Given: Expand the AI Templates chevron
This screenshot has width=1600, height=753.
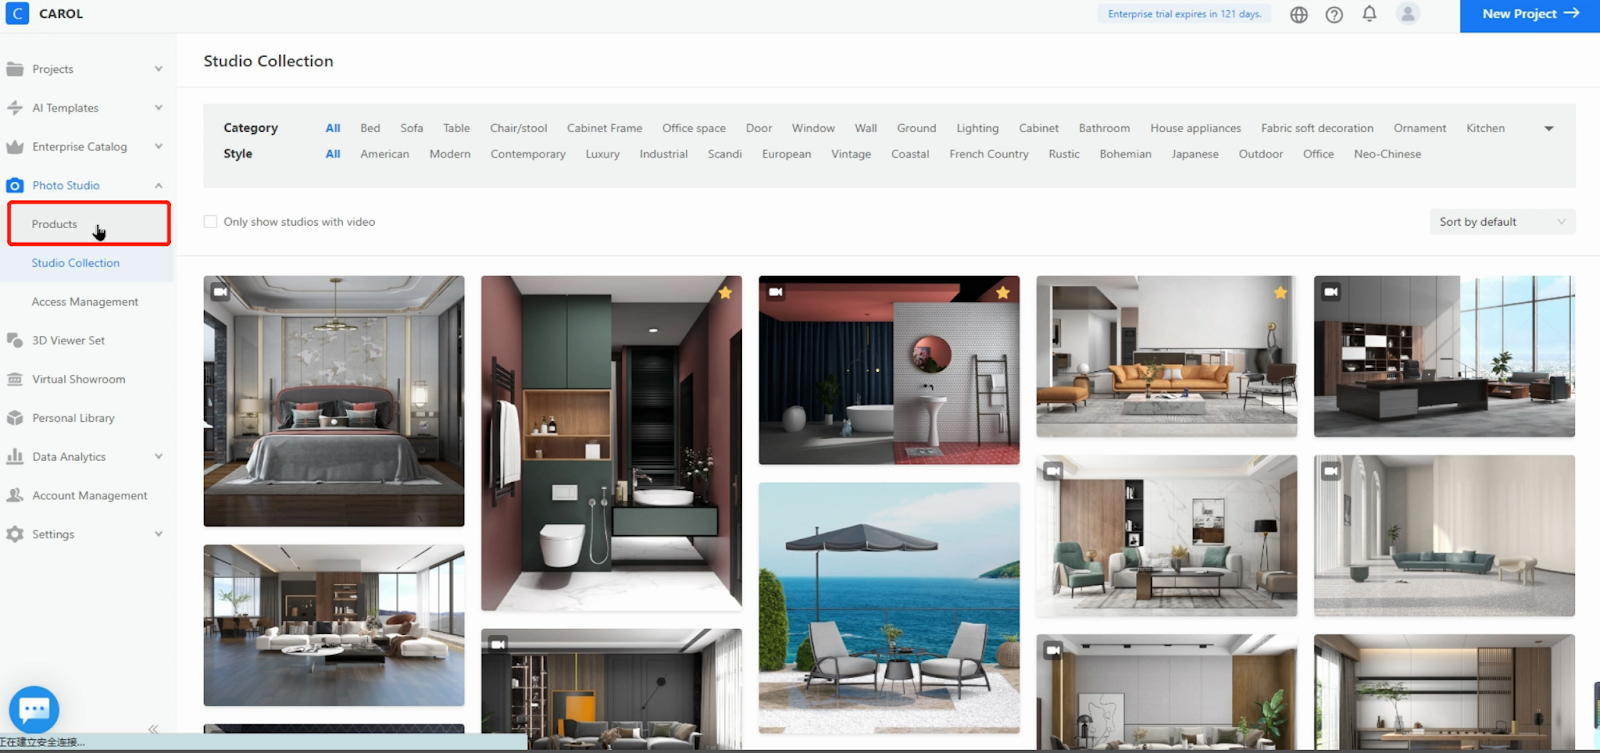Looking at the screenshot, I should click(158, 108).
